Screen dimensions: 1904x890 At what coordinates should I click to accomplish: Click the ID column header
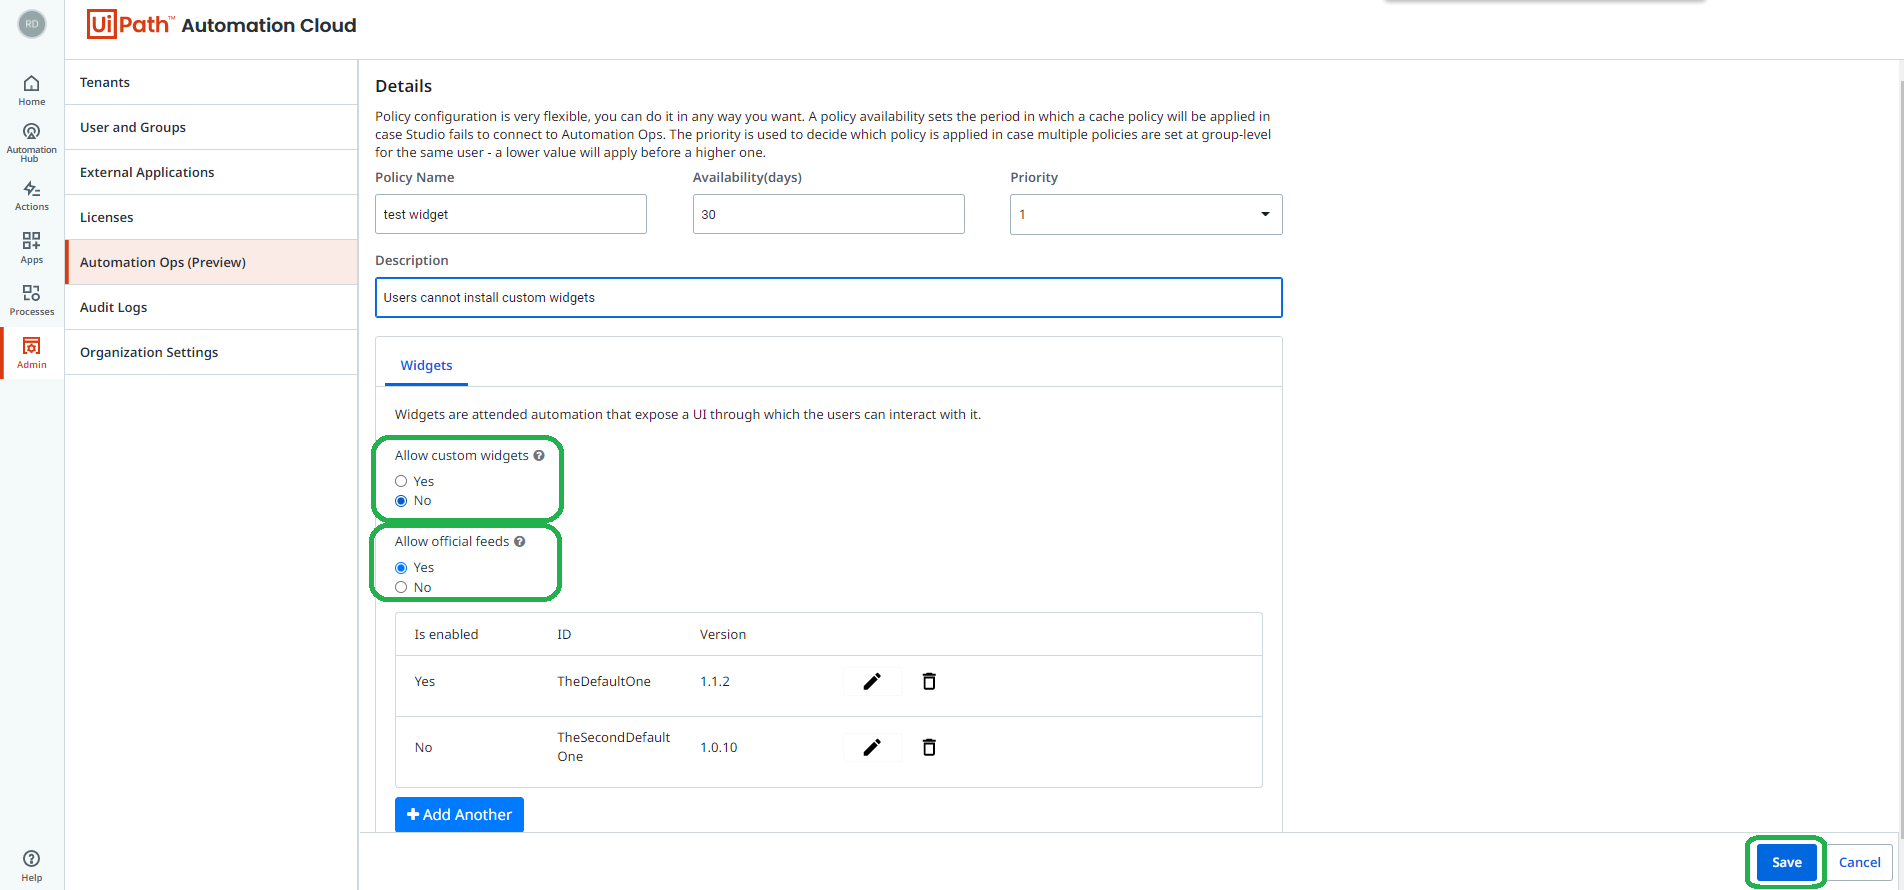[x=564, y=634]
